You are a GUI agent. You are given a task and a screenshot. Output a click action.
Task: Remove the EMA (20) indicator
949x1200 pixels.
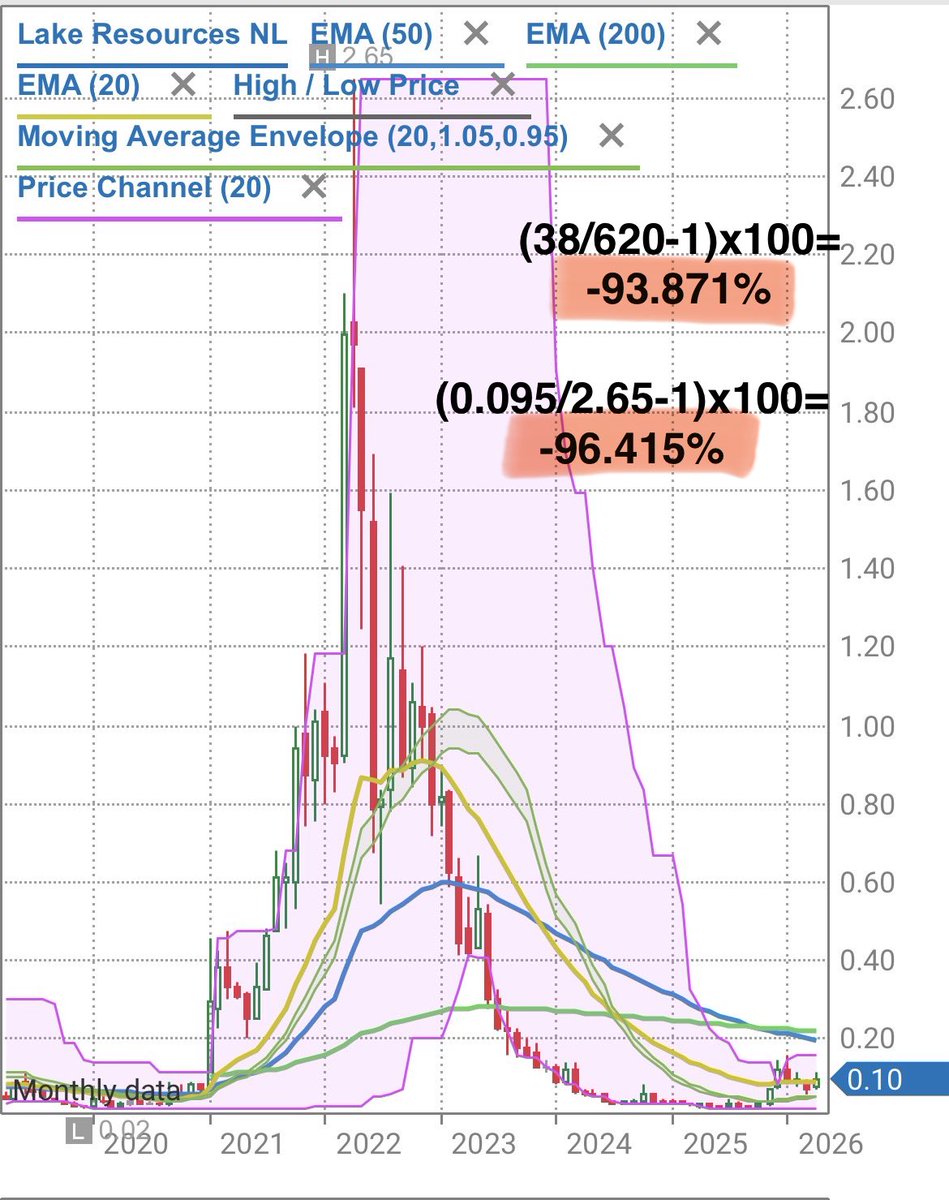click(x=183, y=84)
